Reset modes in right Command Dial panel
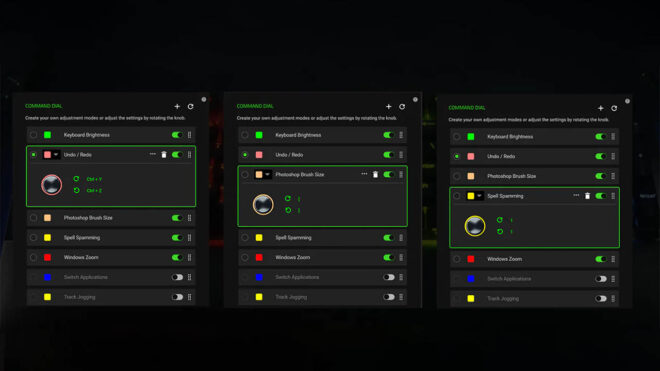660x371 pixels. [x=614, y=108]
